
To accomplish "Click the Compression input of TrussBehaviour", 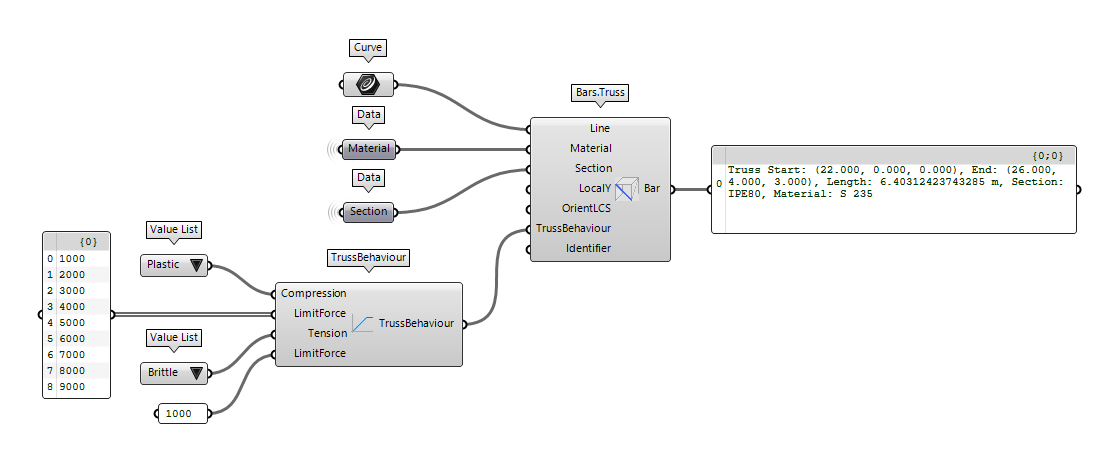I will (x=313, y=294).
